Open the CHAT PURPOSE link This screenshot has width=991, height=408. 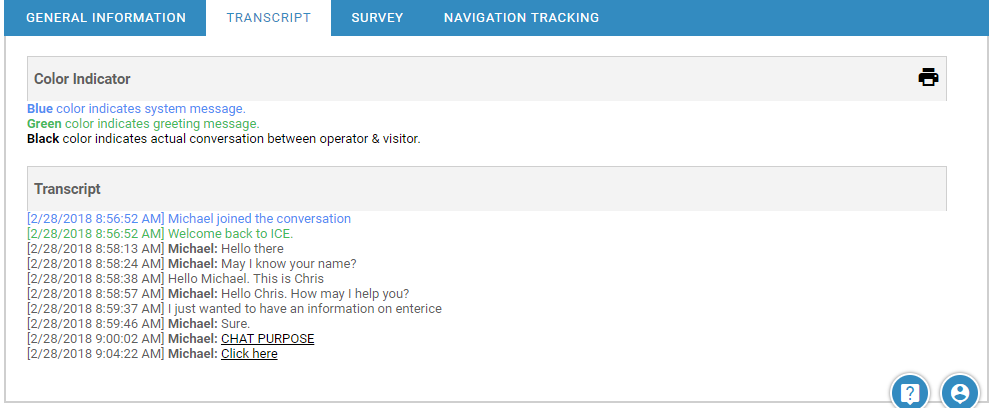267,339
